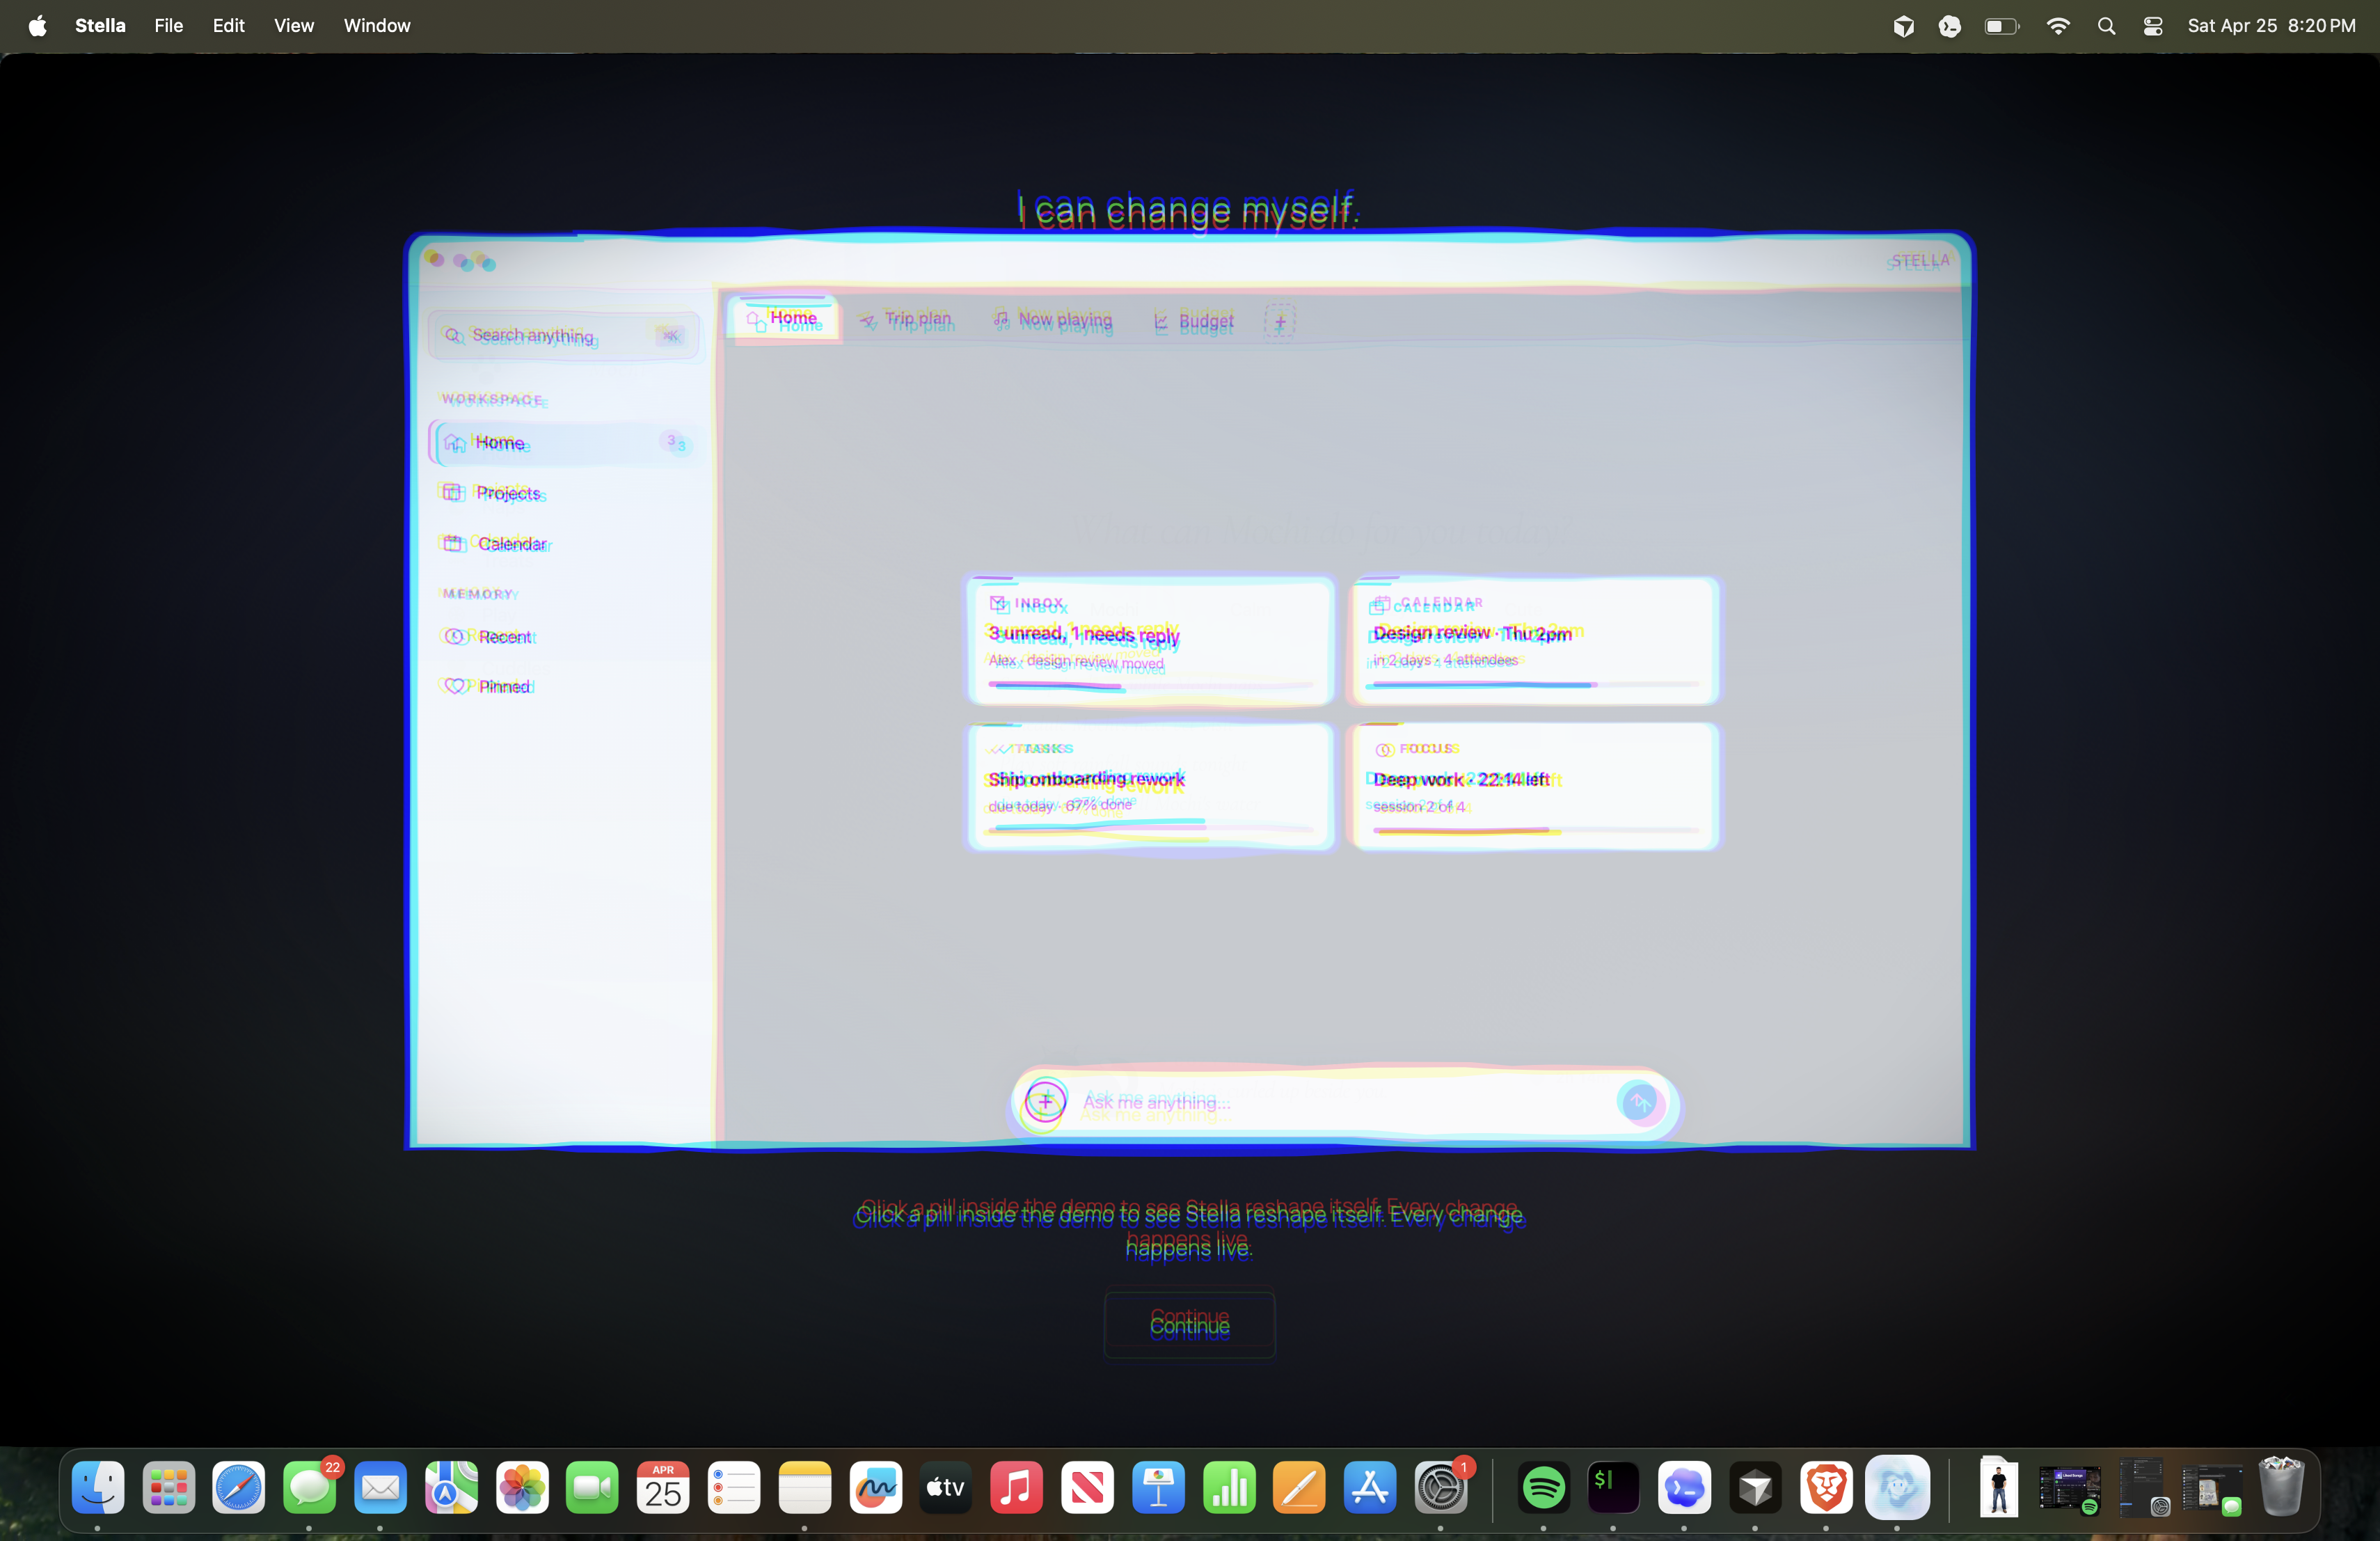The width and height of the screenshot is (2380, 1541).
Task: Add a new tab with plus button
Action: pyautogui.click(x=1279, y=321)
